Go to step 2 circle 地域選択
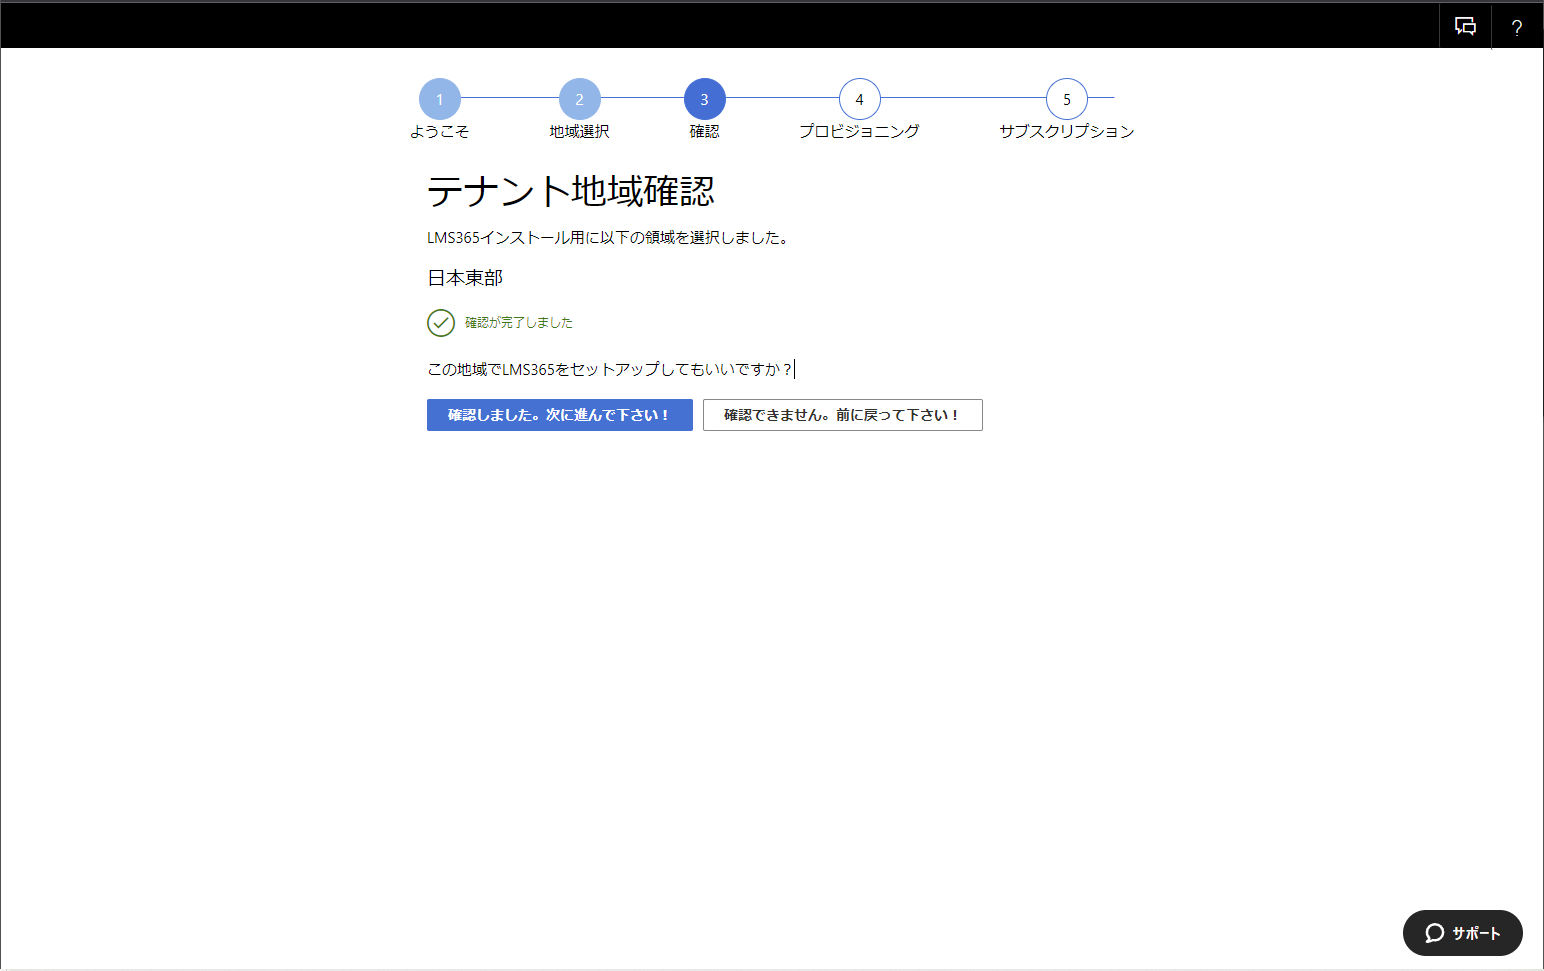 [x=579, y=99]
